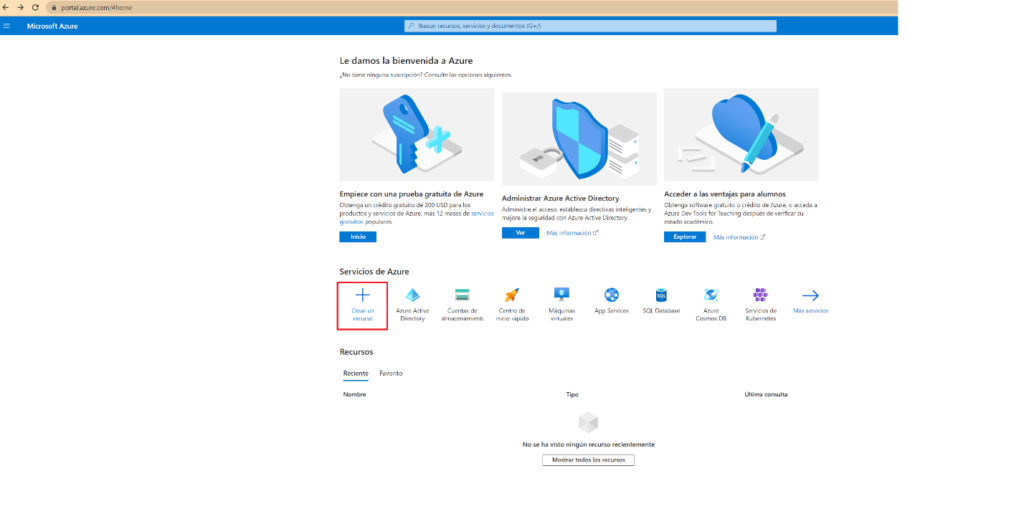1024x519 pixels.
Task: Click the Recursos section heading
Action: click(357, 352)
